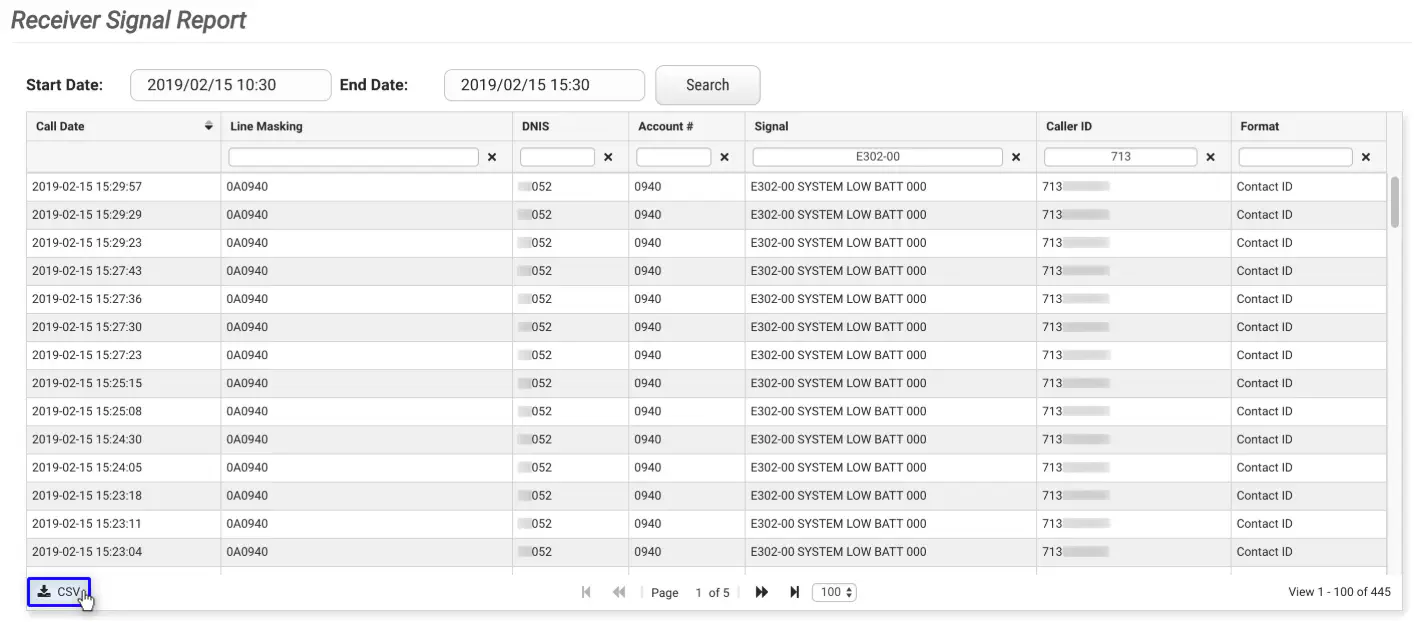Viewport: 1414px width, 622px height.
Task: Edit the End Date field
Action: [544, 85]
